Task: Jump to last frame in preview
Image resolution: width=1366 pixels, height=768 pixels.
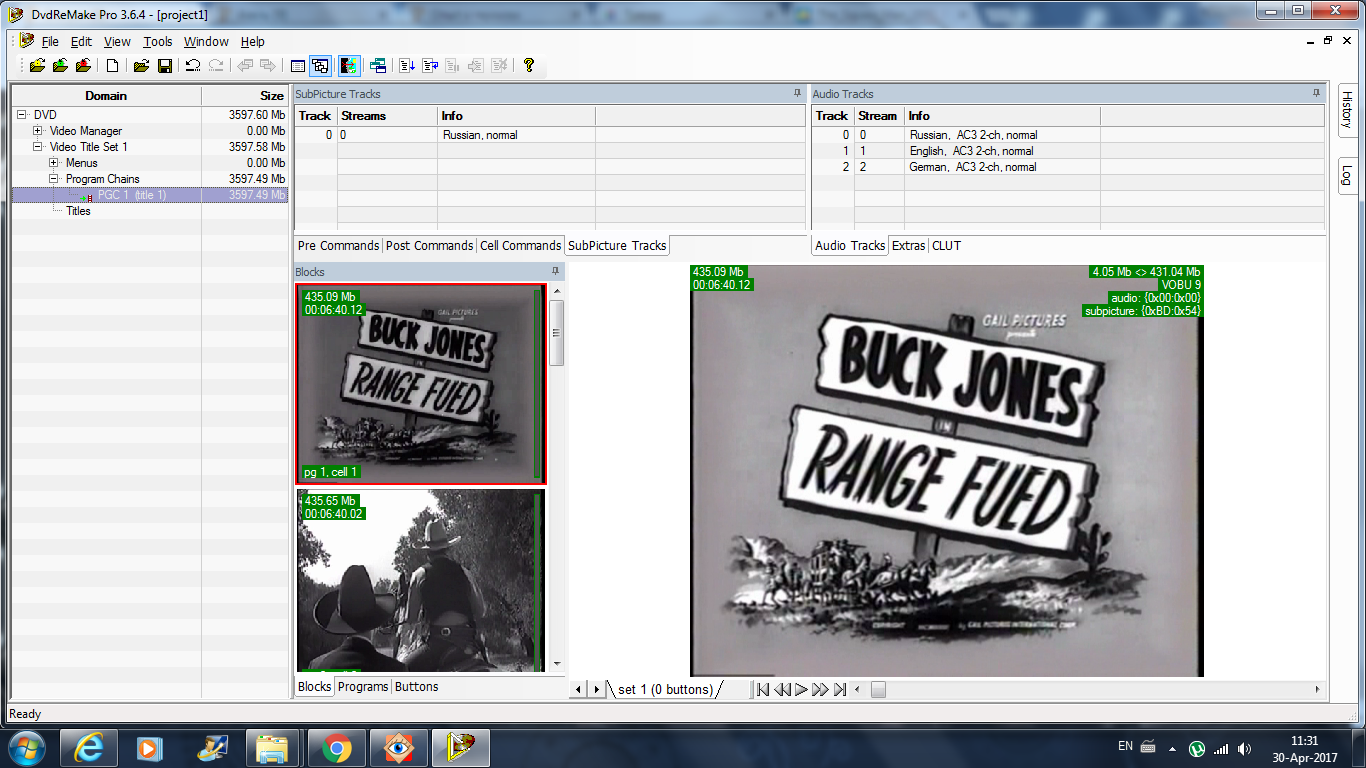Action: [x=840, y=689]
